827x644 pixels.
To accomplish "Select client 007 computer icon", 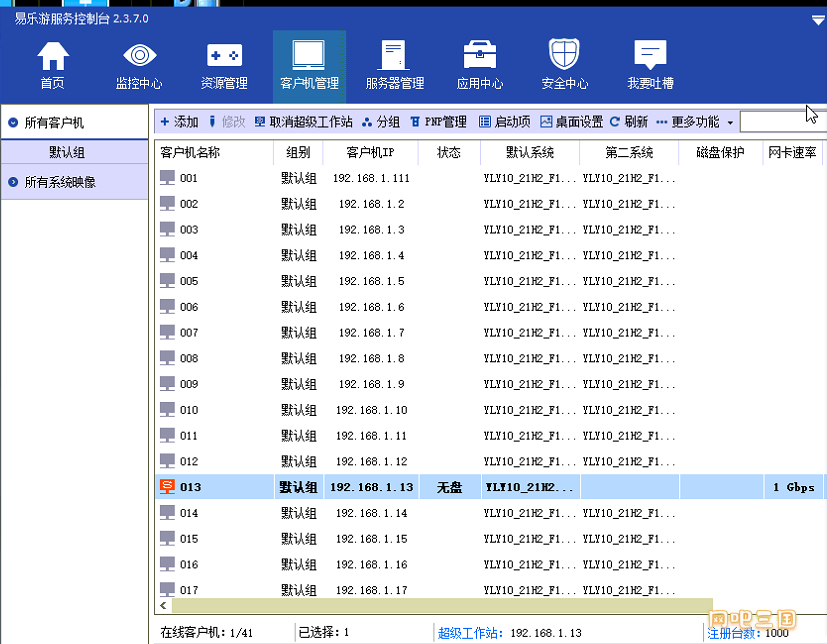I will [x=167, y=333].
